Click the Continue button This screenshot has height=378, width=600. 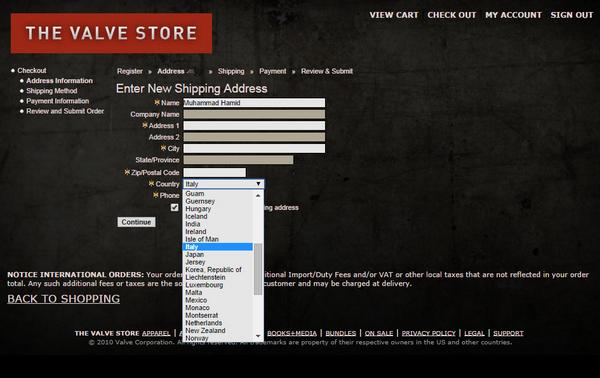pyautogui.click(x=136, y=222)
